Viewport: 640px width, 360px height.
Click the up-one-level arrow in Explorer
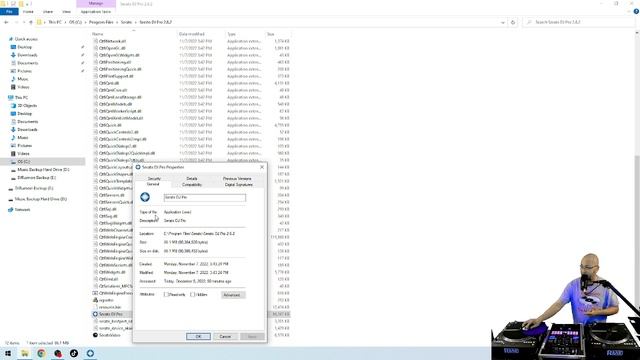[31, 22]
